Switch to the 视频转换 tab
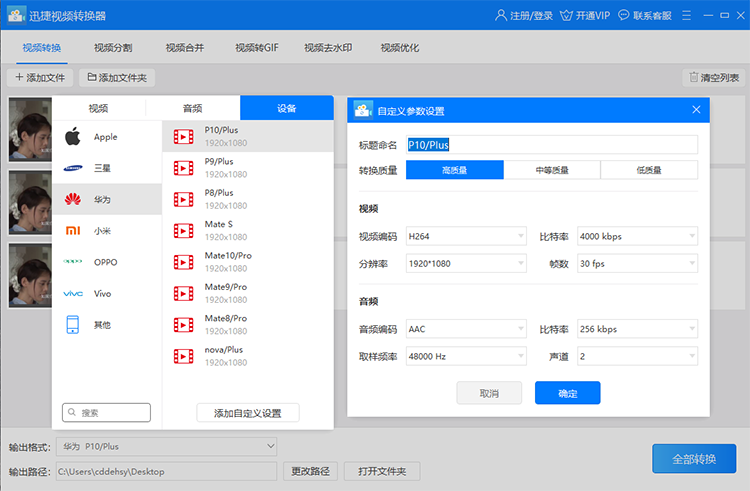 (42, 47)
